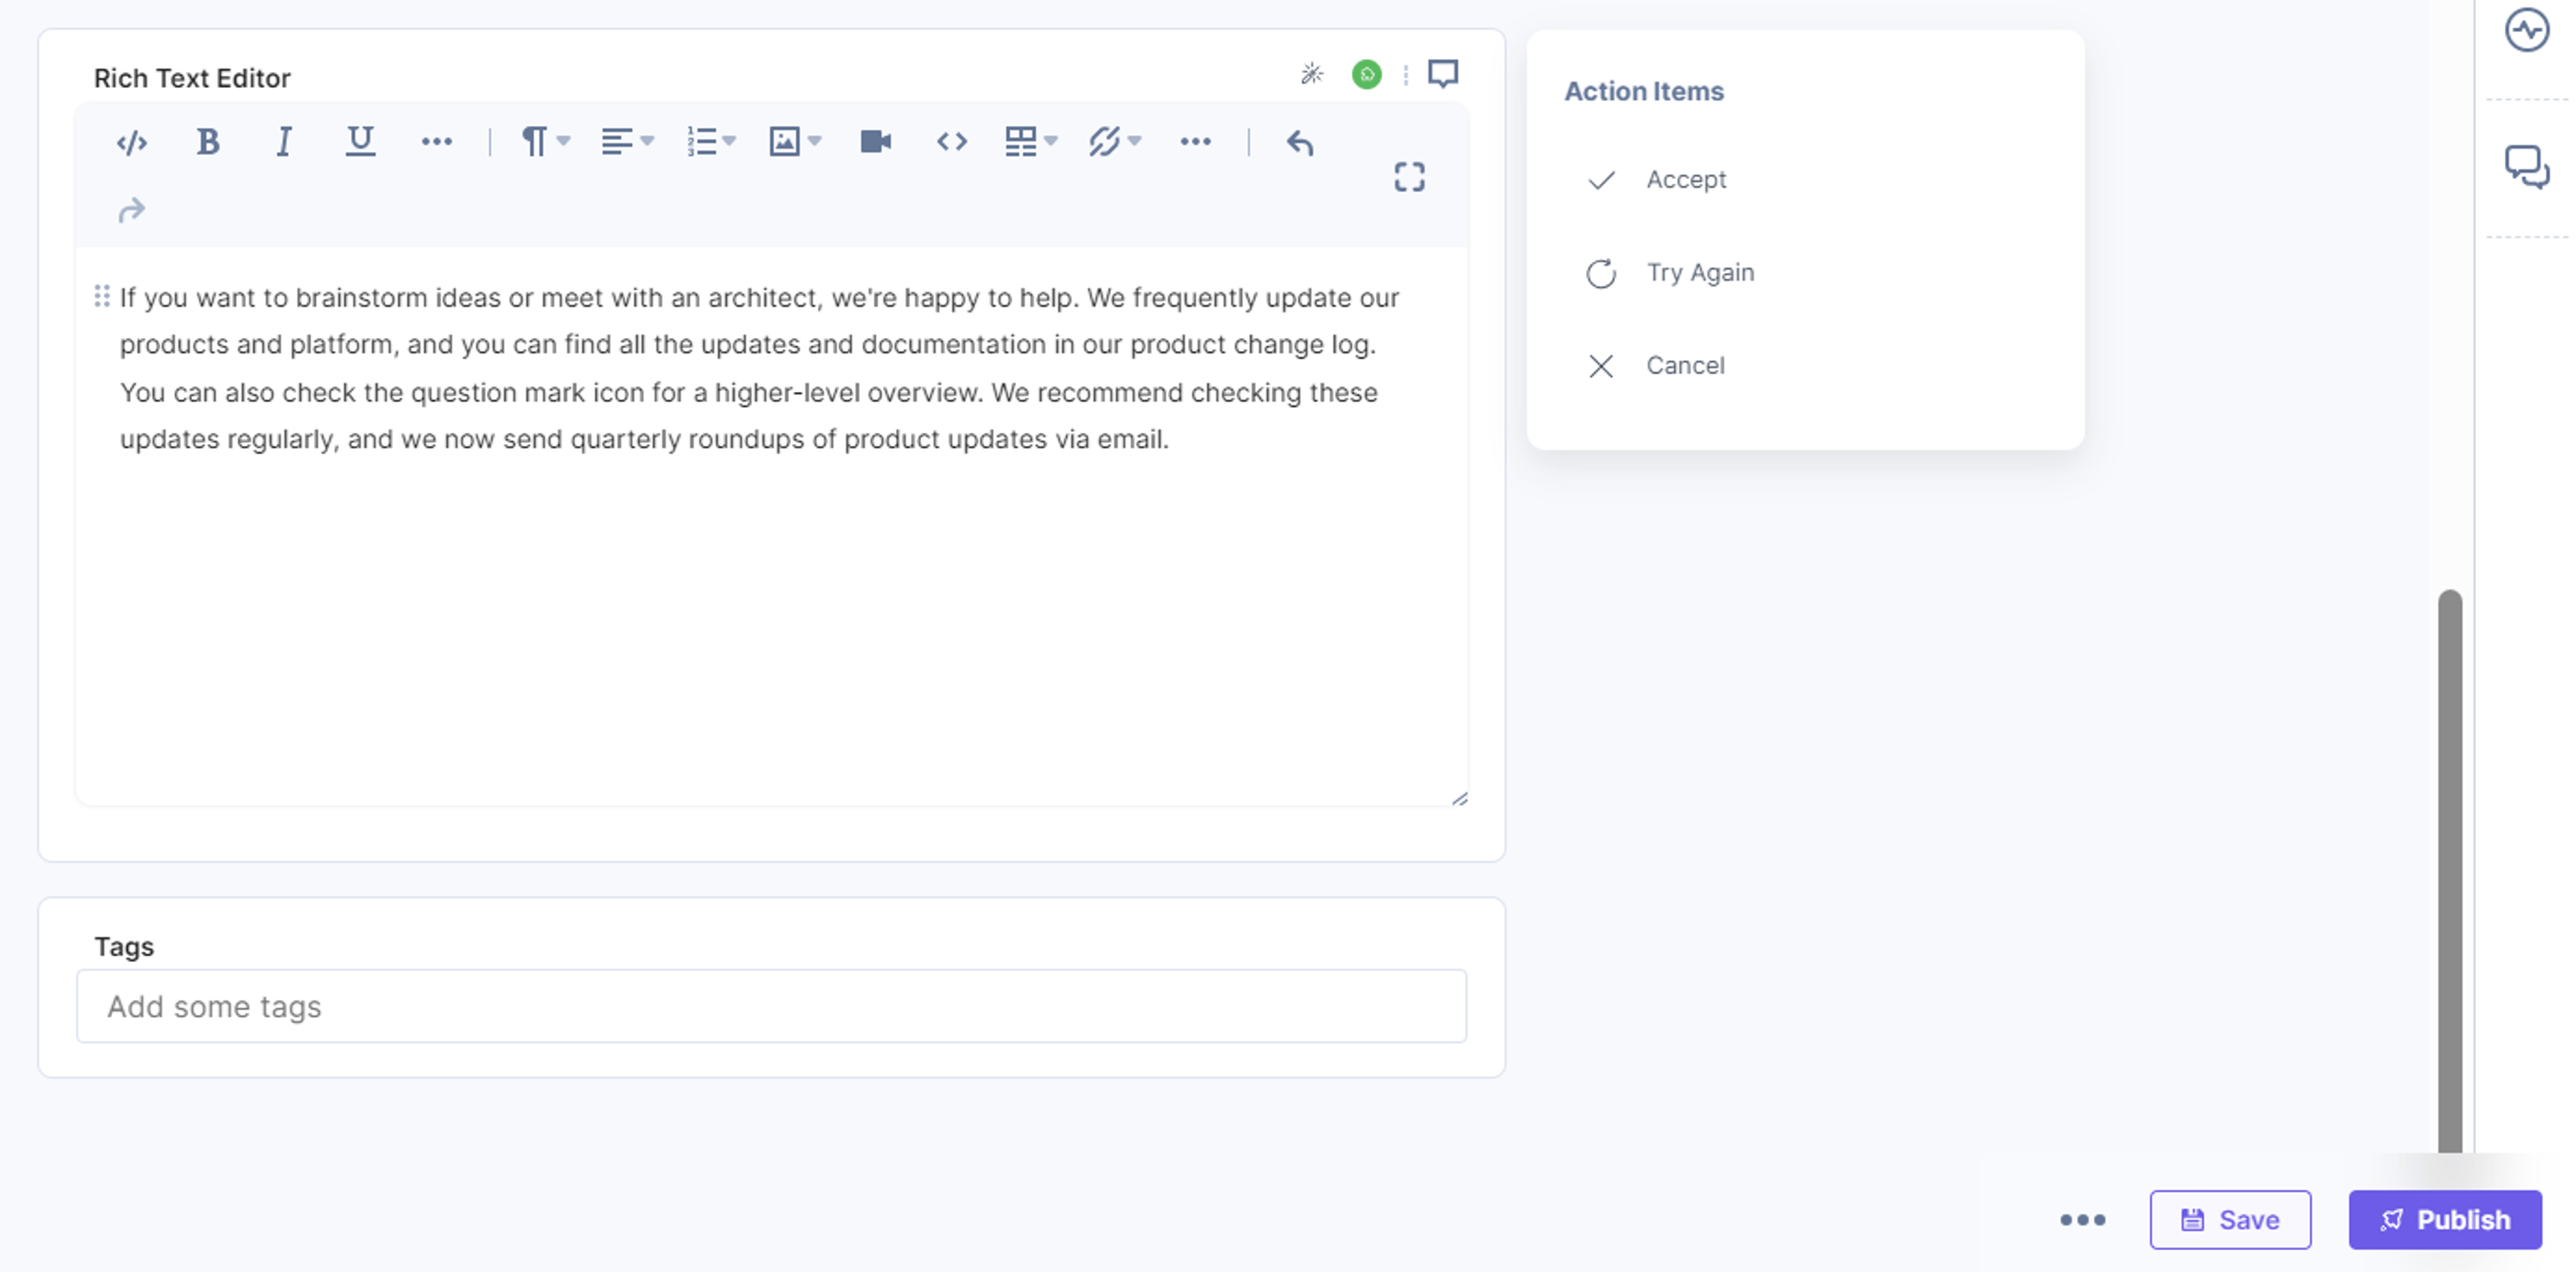The width and height of the screenshot is (2576, 1272).
Task: Insert a video via camera icon
Action: pyautogui.click(x=876, y=142)
